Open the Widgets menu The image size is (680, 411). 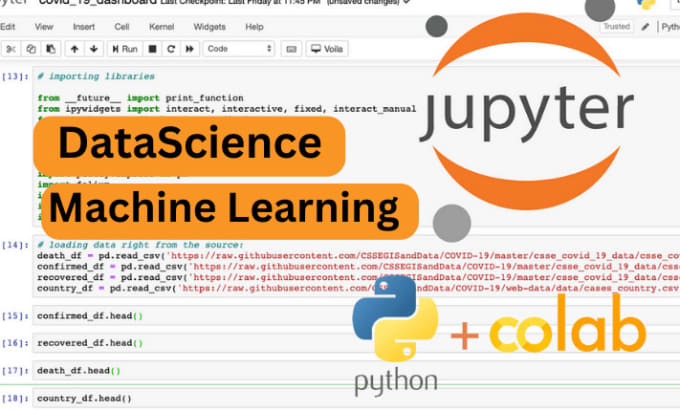pos(209,27)
